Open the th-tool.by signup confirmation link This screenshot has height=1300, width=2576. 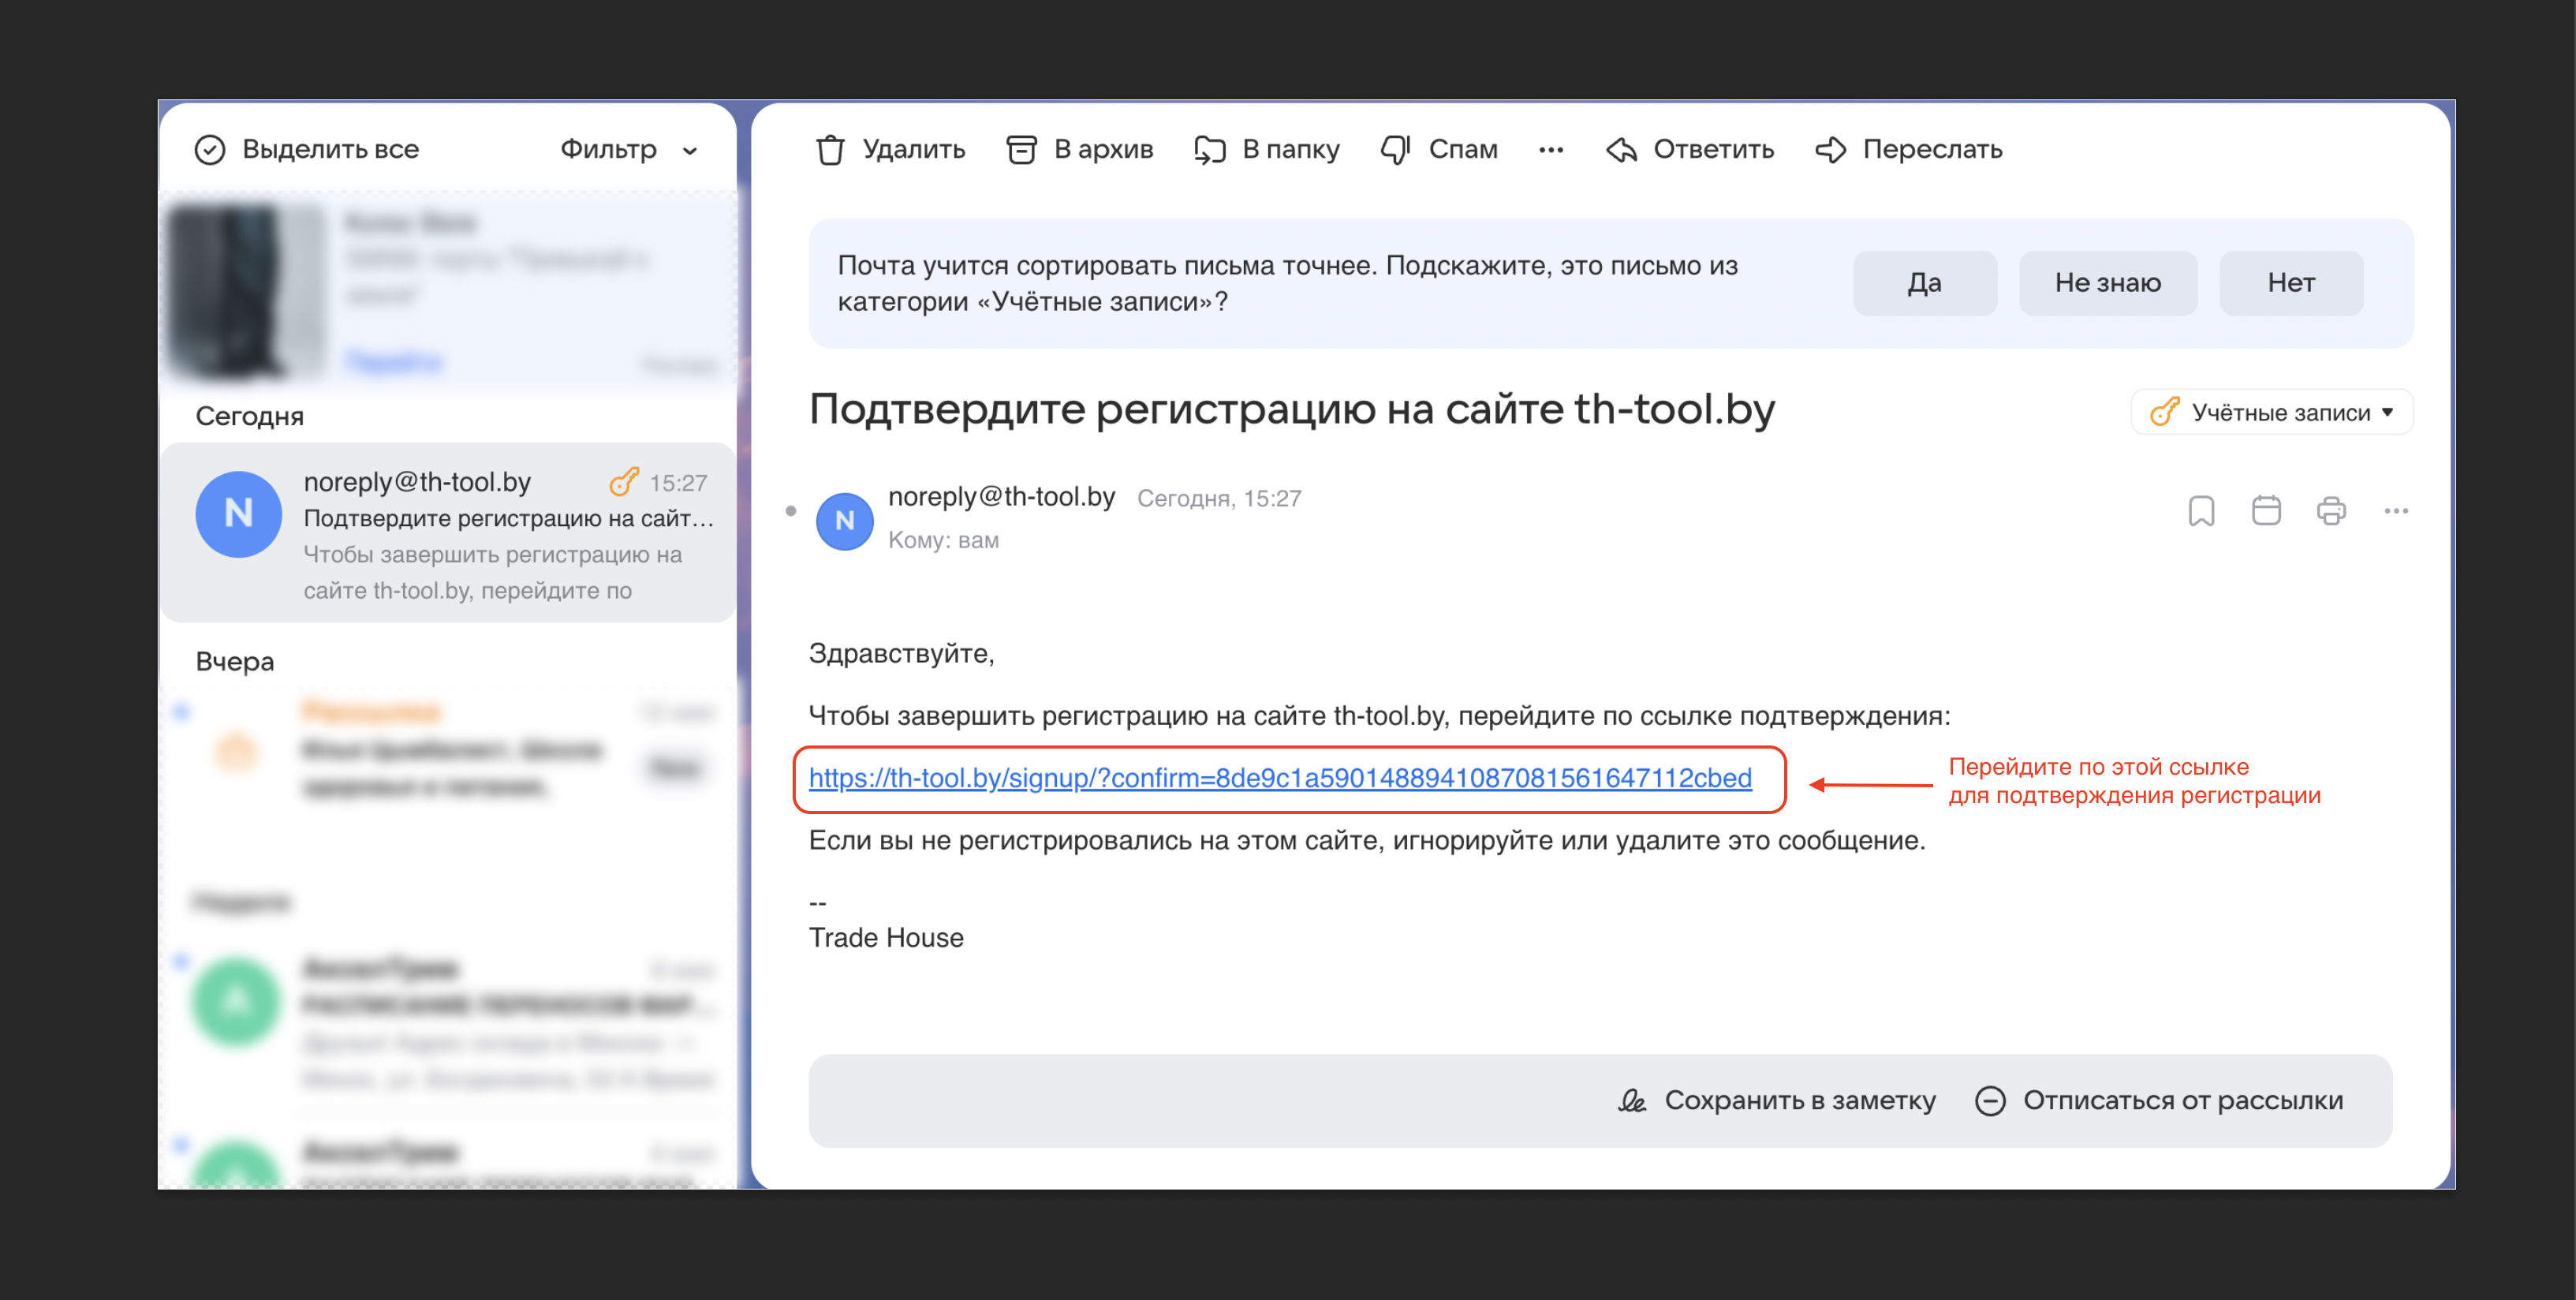click(x=1280, y=778)
